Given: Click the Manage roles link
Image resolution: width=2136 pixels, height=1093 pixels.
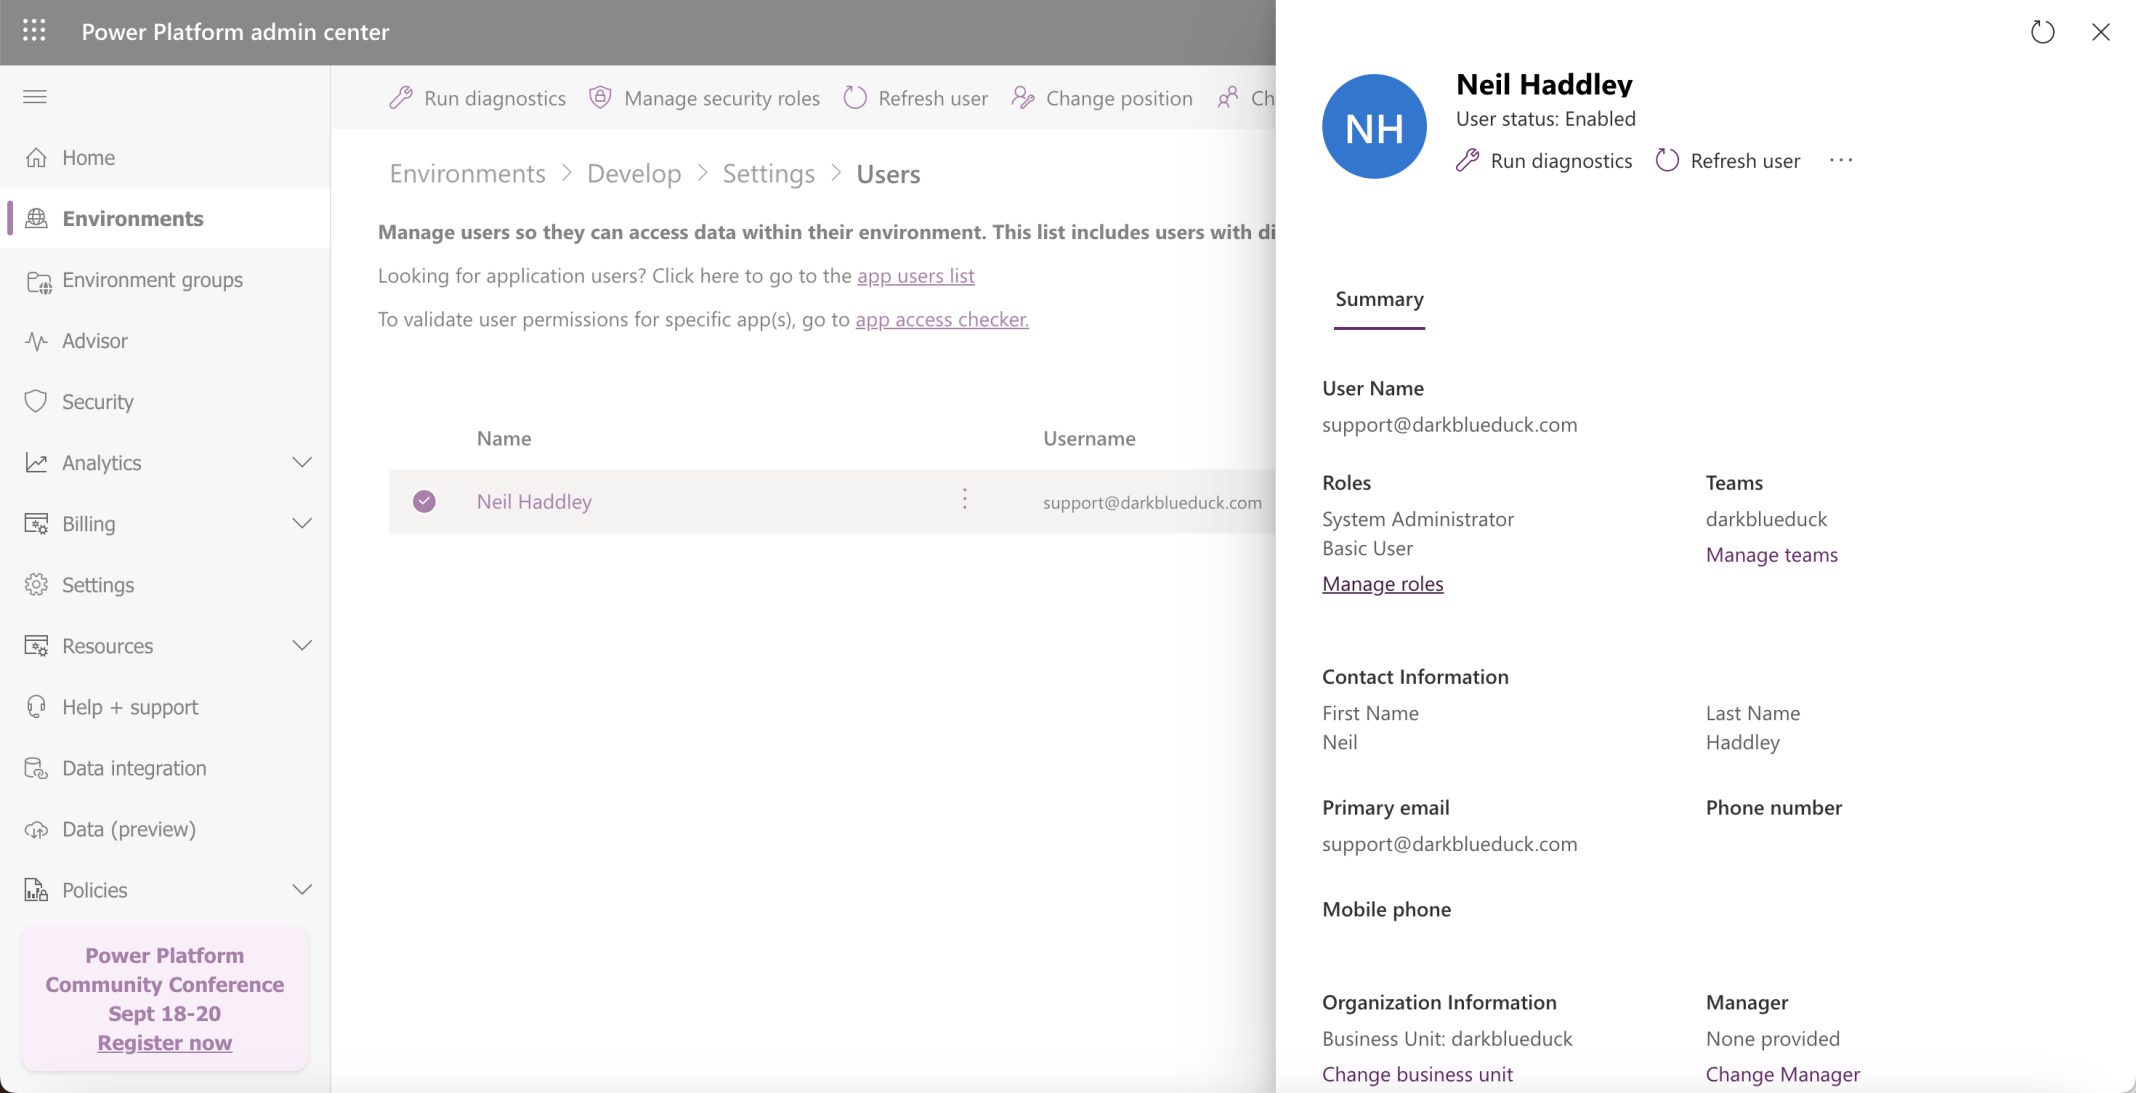Looking at the screenshot, I should pyautogui.click(x=1382, y=583).
